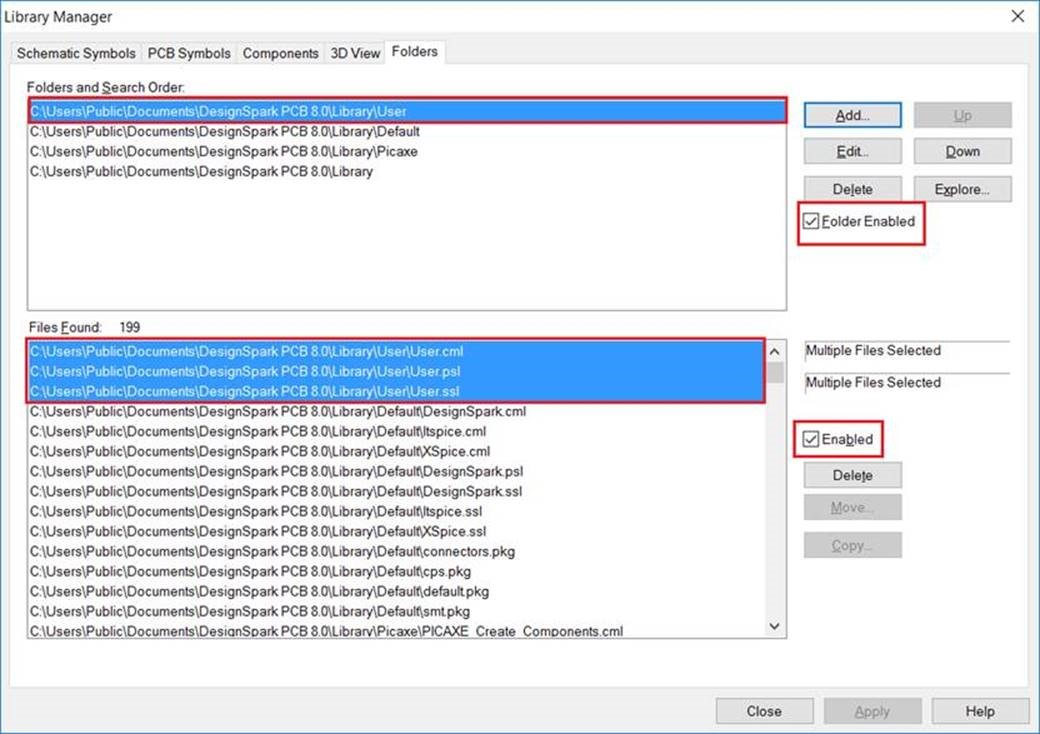
Task: Uncheck the Enabled checkbox for files
Action: 811,439
